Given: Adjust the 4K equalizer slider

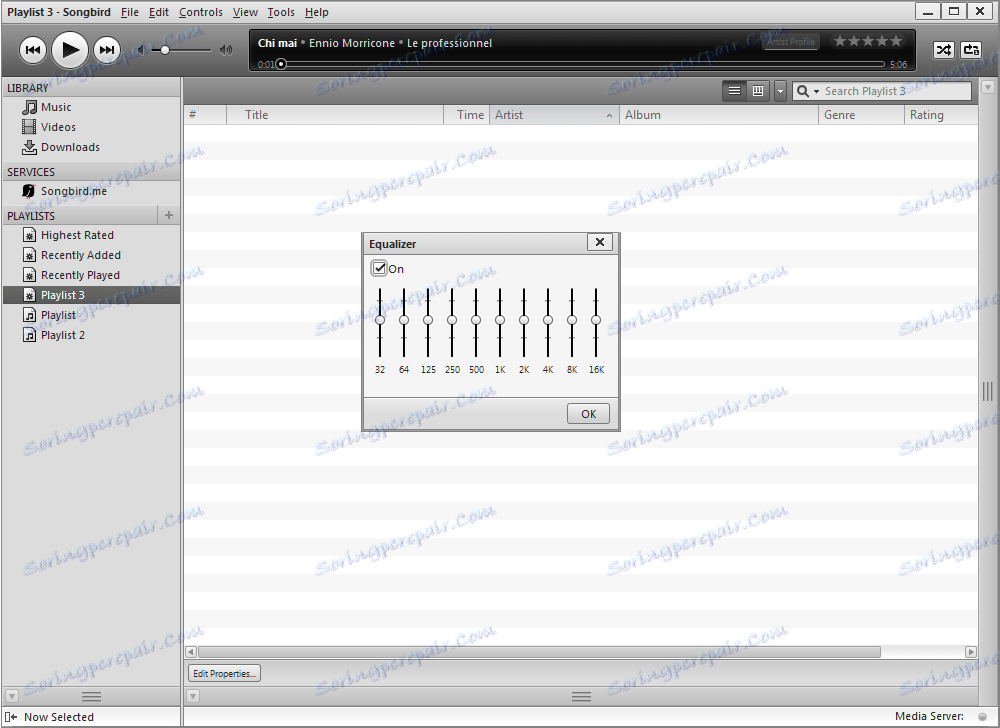Looking at the screenshot, I should pos(548,320).
